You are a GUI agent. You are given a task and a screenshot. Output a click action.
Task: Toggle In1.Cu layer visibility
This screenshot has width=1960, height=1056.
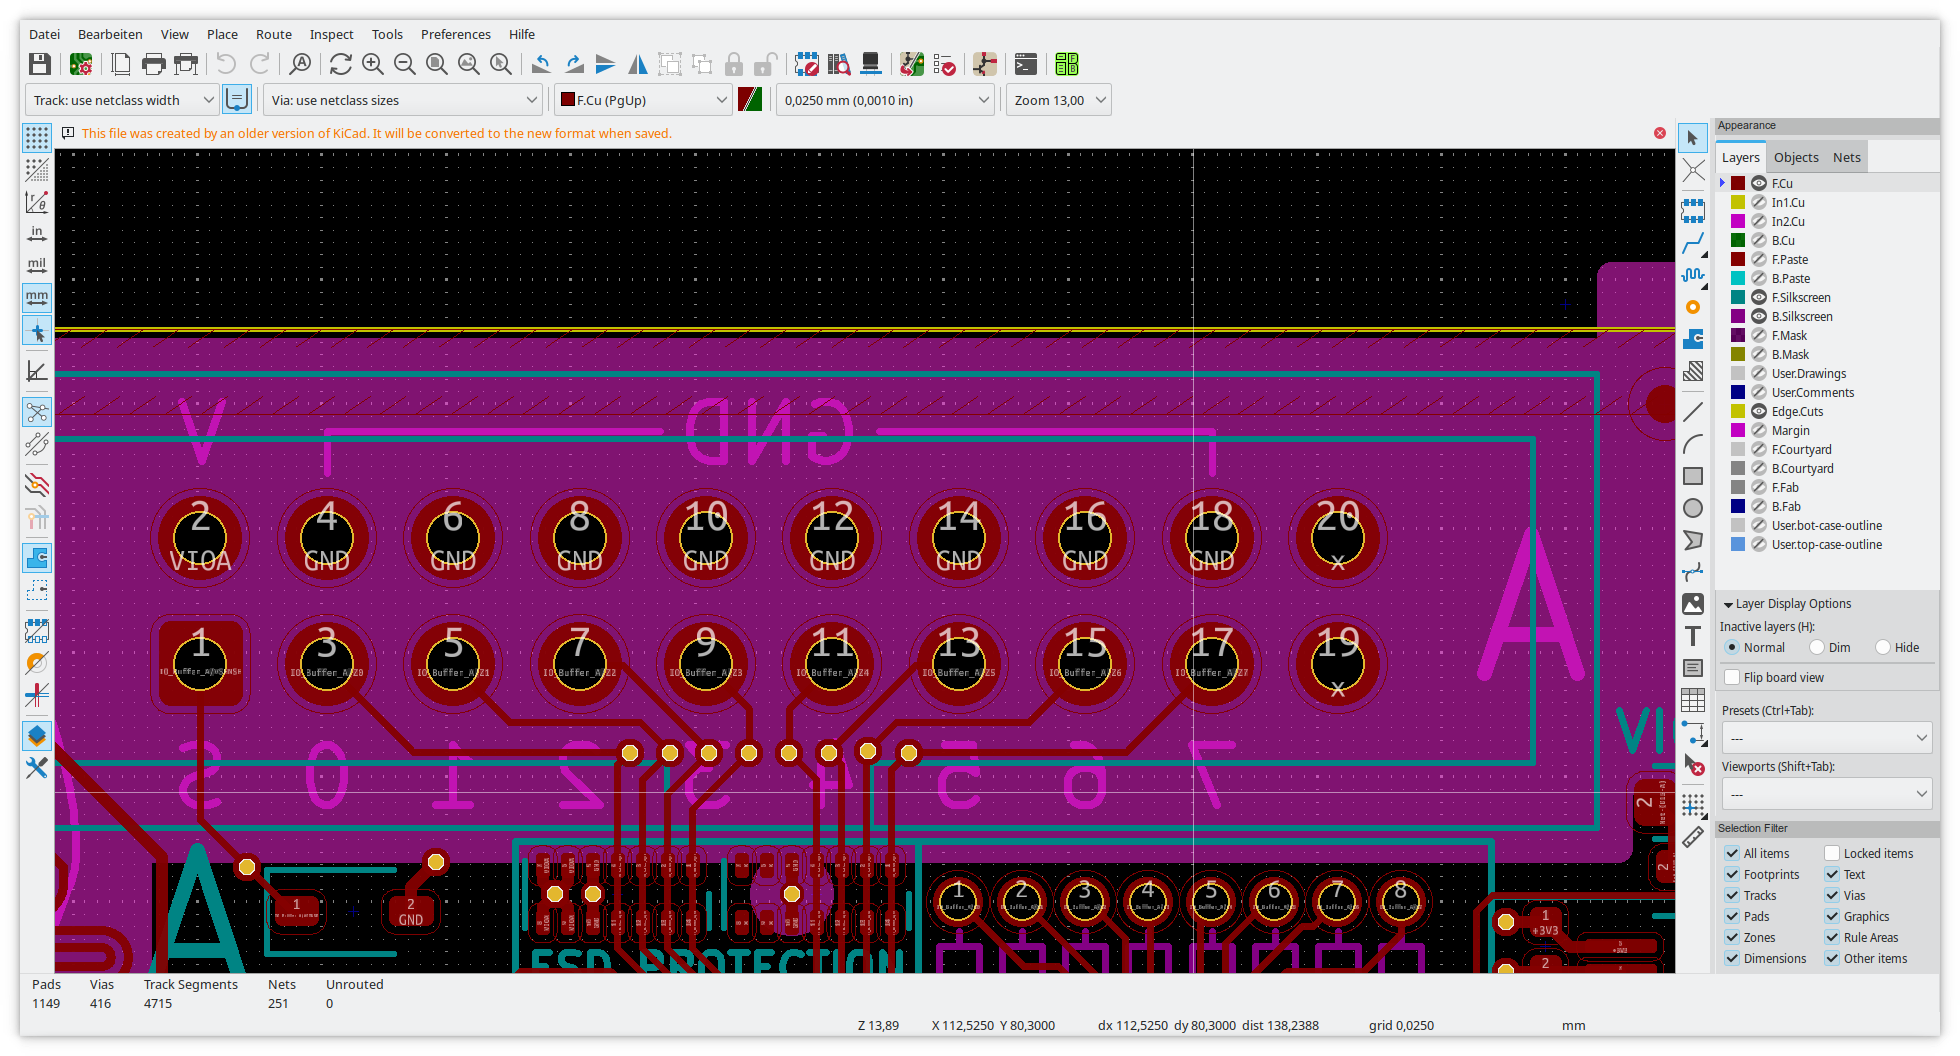[x=1759, y=203]
